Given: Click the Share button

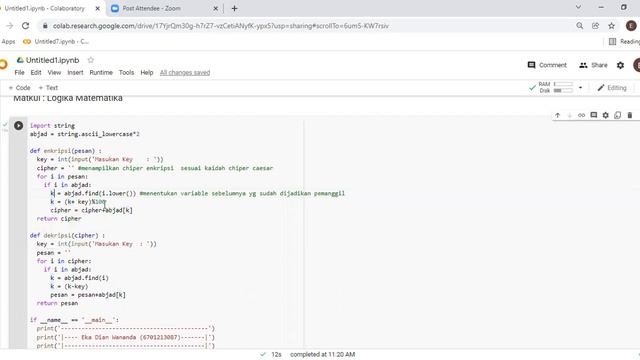Looking at the screenshot, I should pos(593,65).
